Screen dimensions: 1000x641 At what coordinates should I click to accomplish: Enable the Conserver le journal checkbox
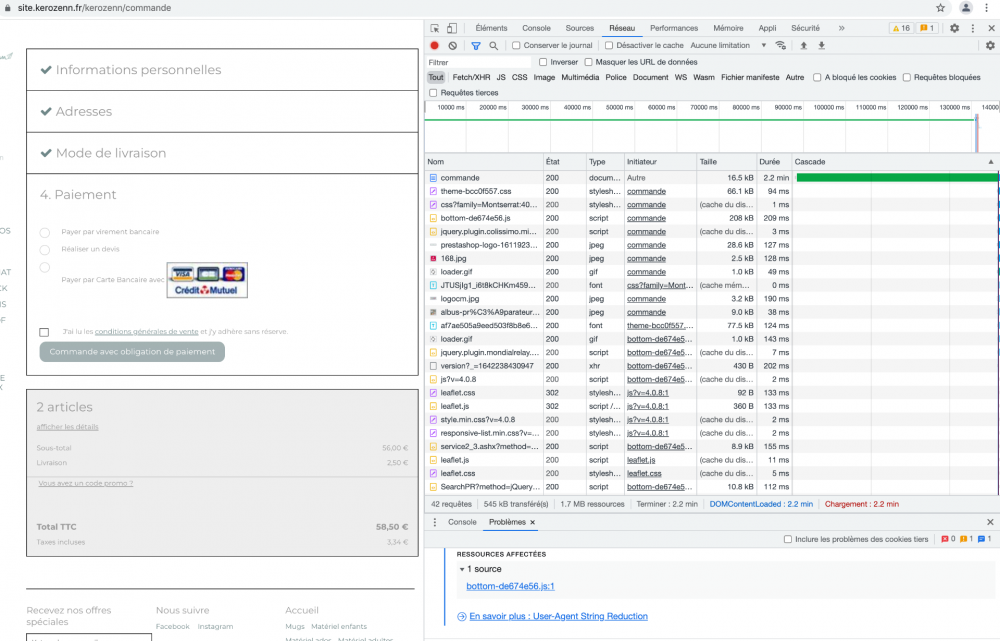pyautogui.click(x=516, y=45)
